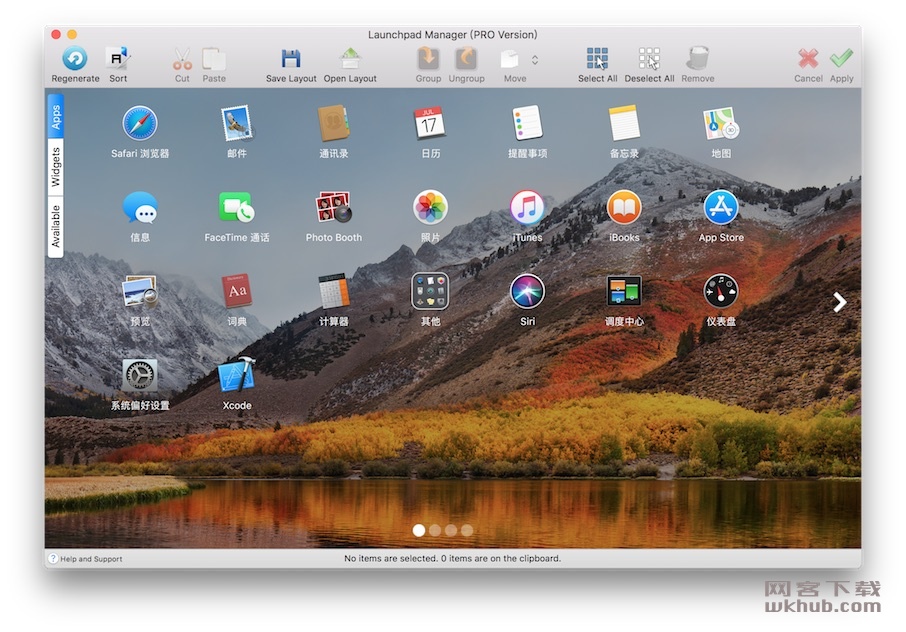This screenshot has width=906, height=632.
Task: Click the first page indicator dot
Action: 419,530
